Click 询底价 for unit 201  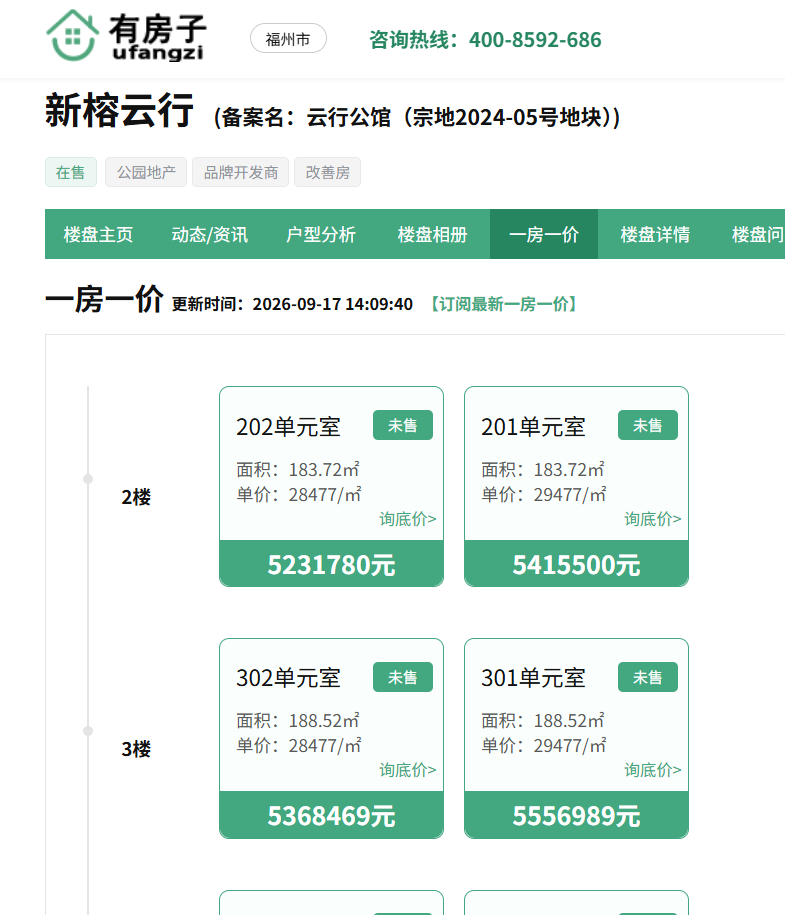click(653, 519)
